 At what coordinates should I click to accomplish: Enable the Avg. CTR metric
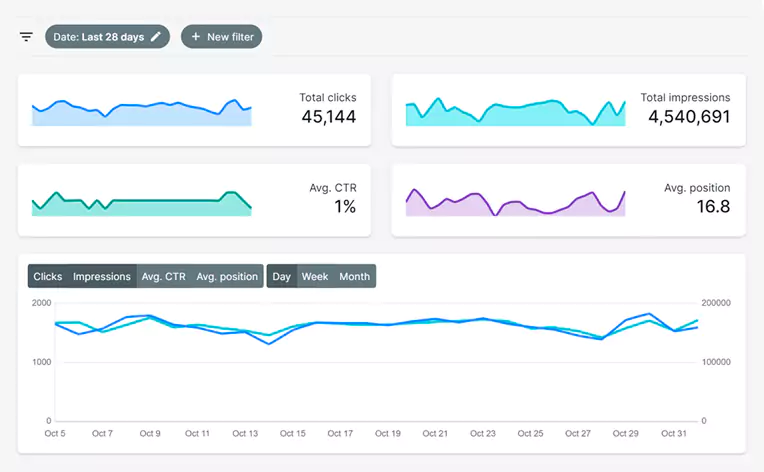coord(163,276)
